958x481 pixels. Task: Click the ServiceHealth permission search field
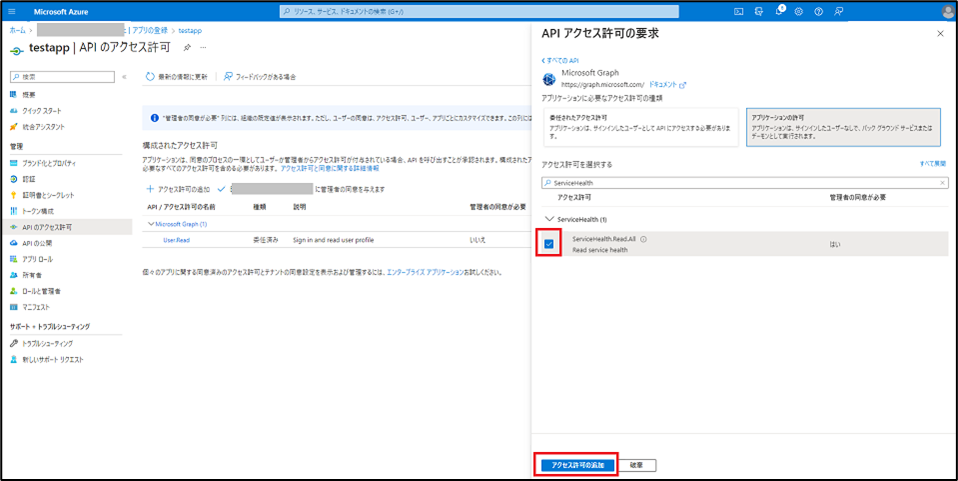pyautogui.click(x=744, y=183)
